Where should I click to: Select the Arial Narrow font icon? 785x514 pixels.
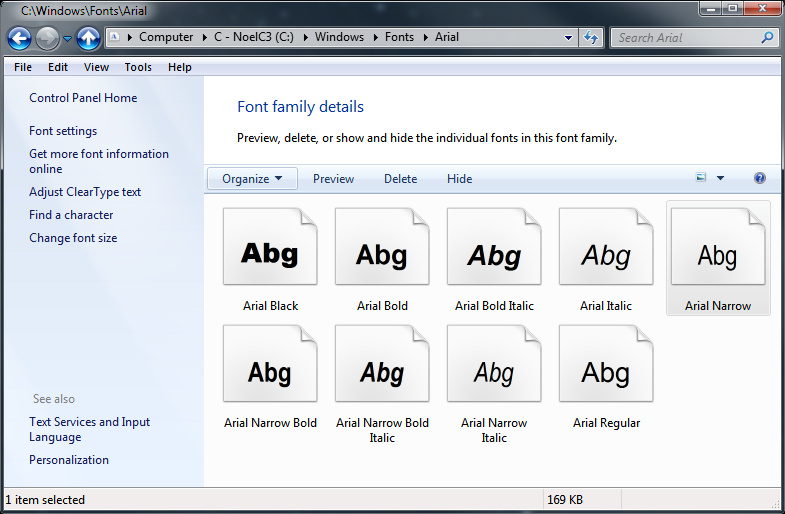click(x=718, y=246)
